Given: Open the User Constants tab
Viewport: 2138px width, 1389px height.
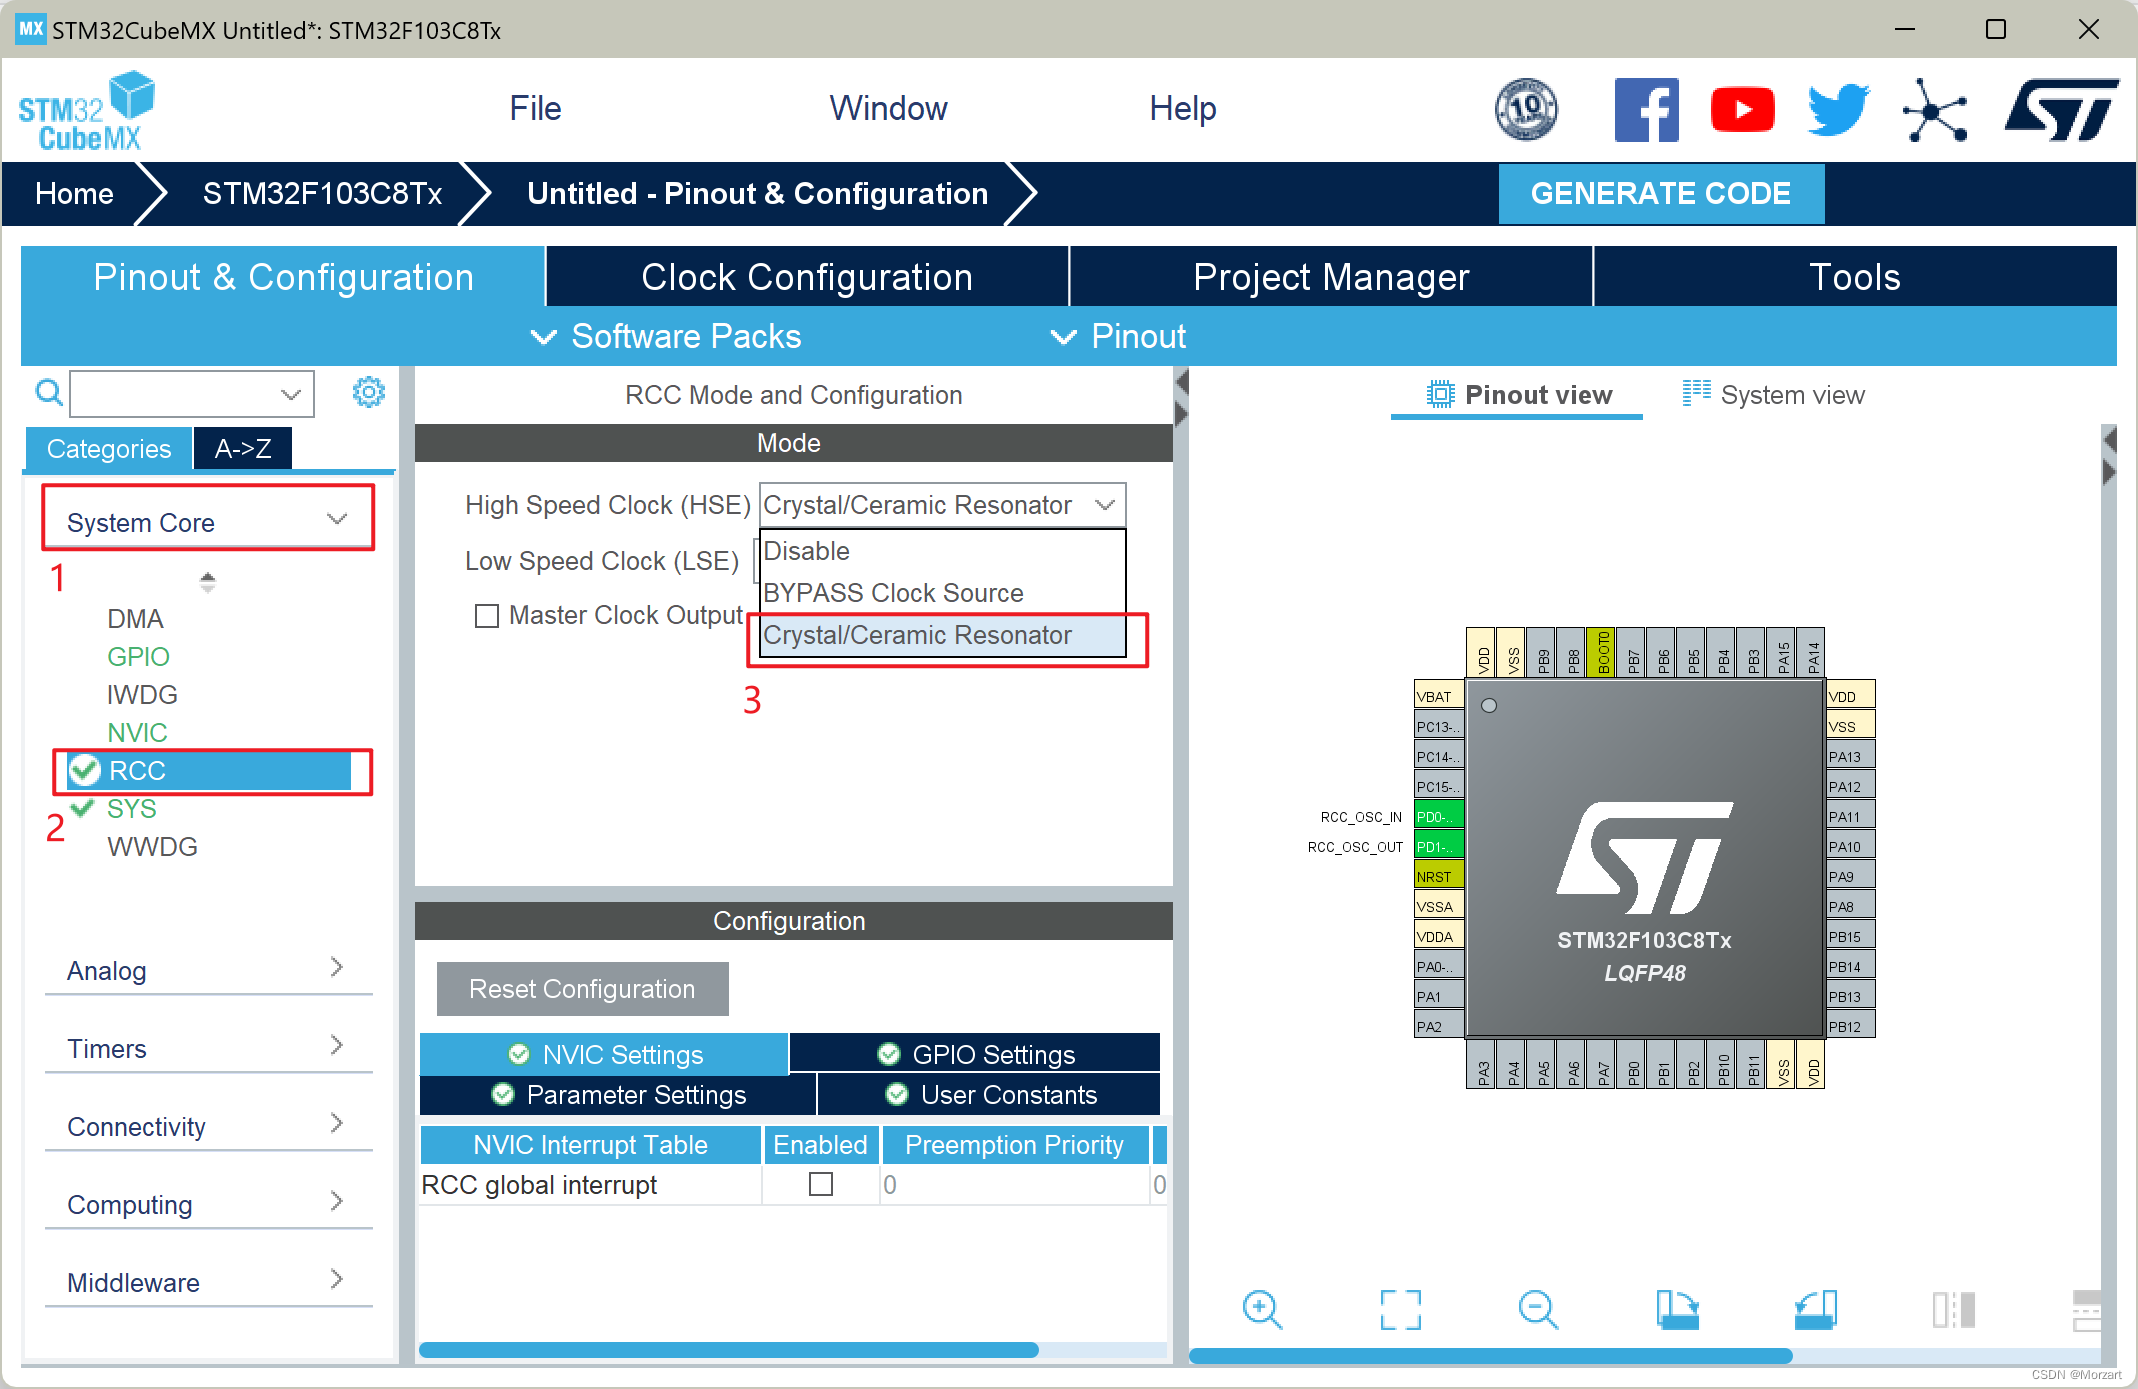Looking at the screenshot, I should tap(989, 1095).
